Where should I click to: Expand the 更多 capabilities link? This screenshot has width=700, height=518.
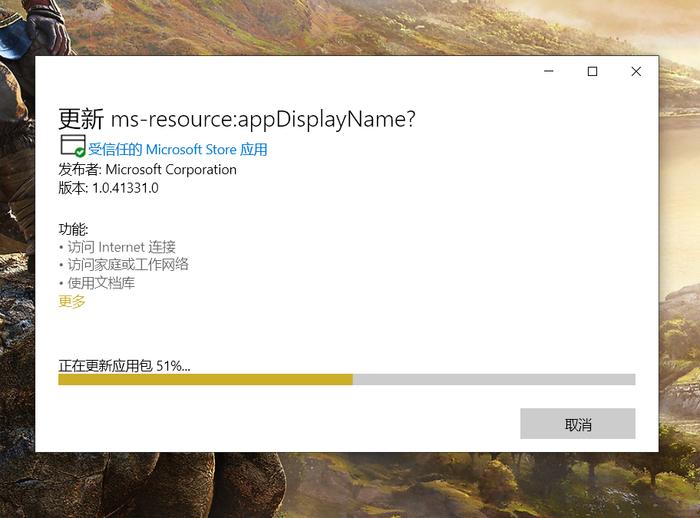tap(71, 301)
